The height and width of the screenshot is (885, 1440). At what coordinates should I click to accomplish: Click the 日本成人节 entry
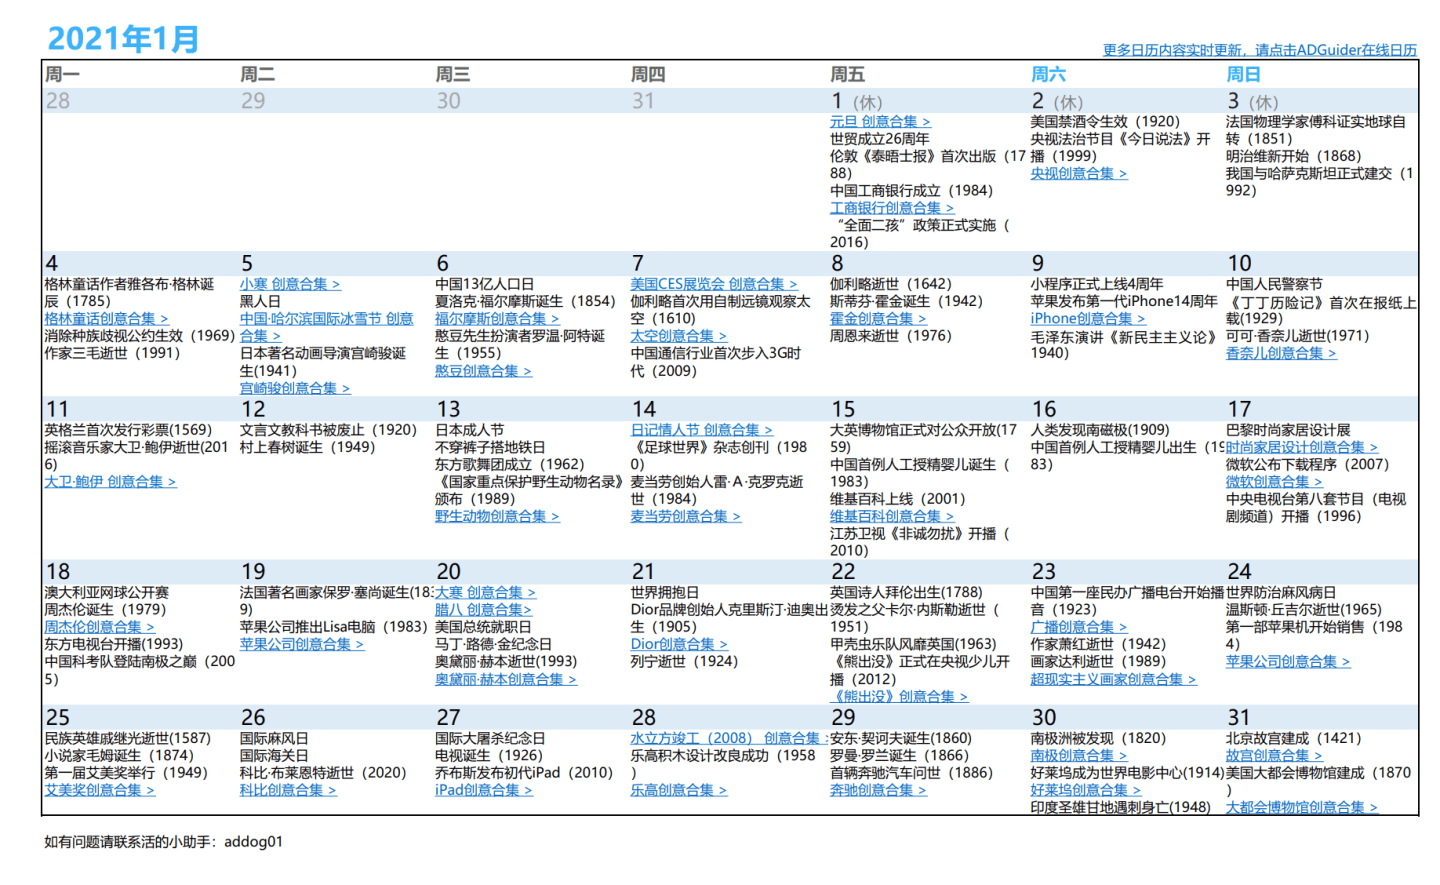click(469, 430)
